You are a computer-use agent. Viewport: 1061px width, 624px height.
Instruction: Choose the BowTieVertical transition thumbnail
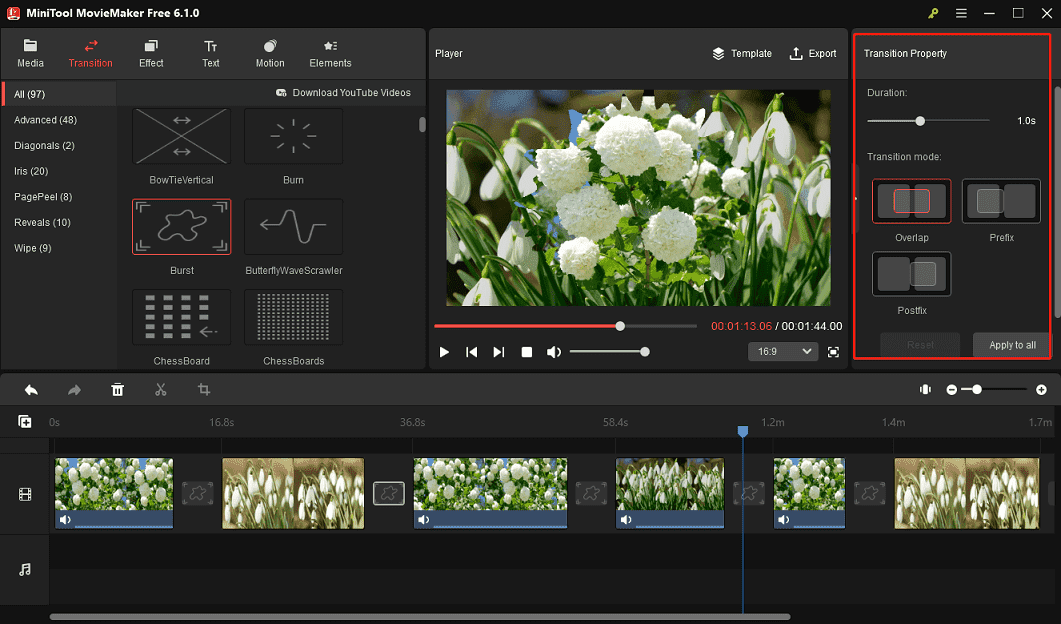tap(181, 136)
